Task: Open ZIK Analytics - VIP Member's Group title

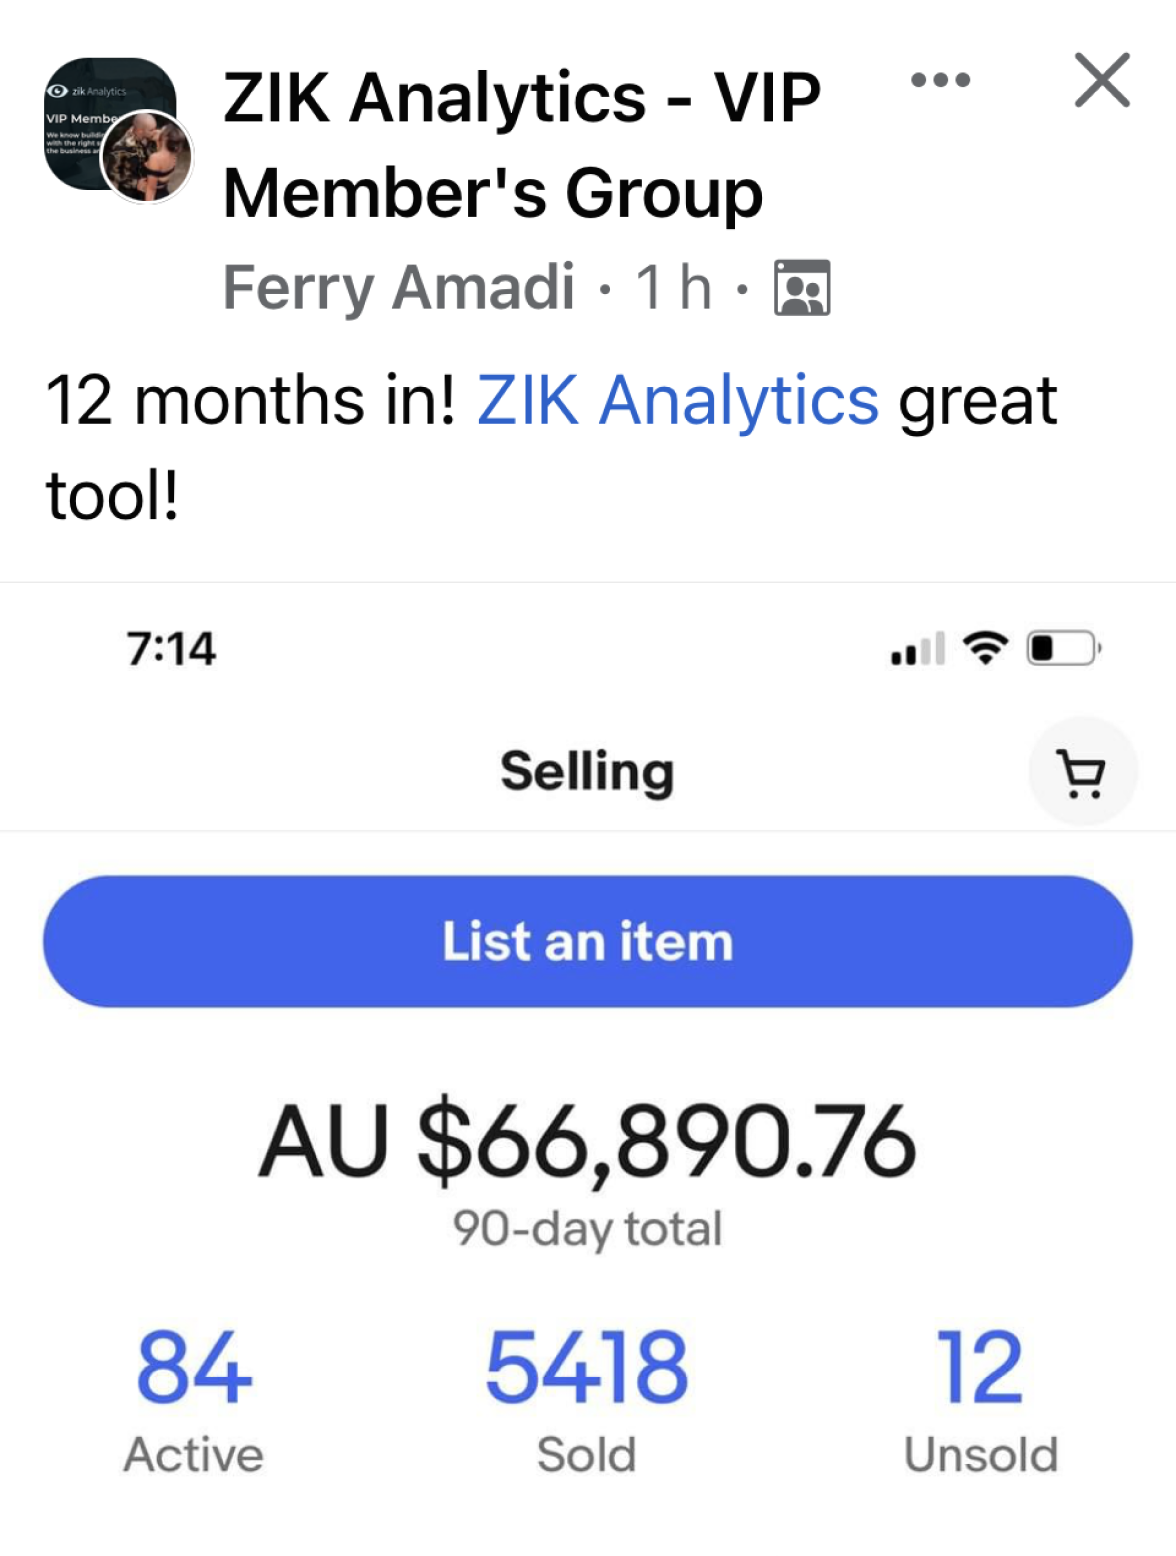Action: point(522,145)
